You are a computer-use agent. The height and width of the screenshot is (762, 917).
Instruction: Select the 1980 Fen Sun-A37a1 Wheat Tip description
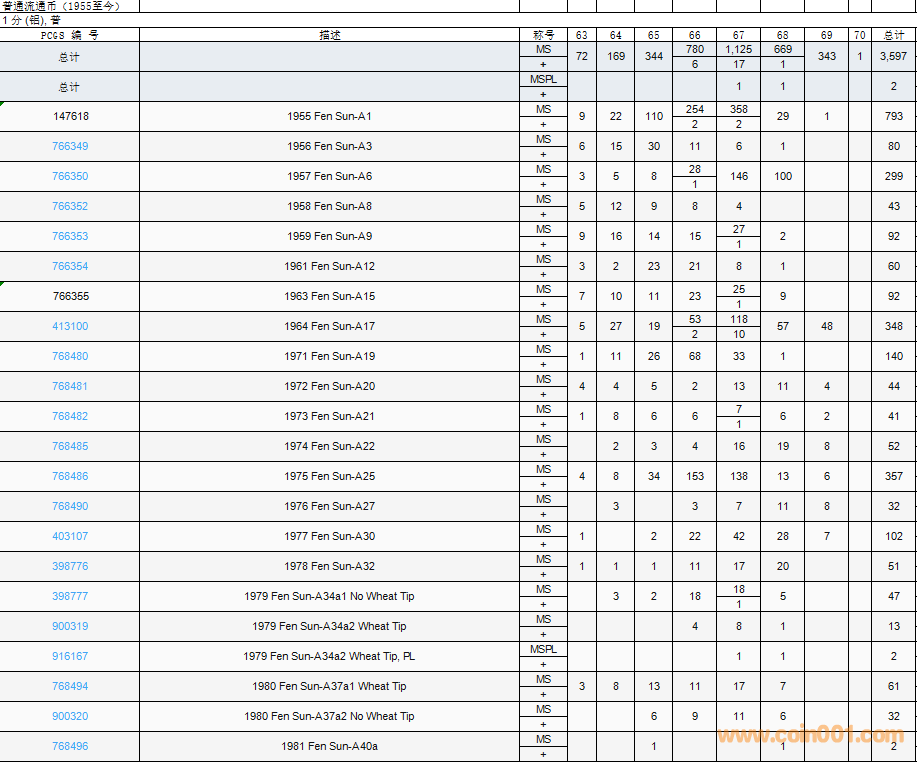[x=329, y=687]
